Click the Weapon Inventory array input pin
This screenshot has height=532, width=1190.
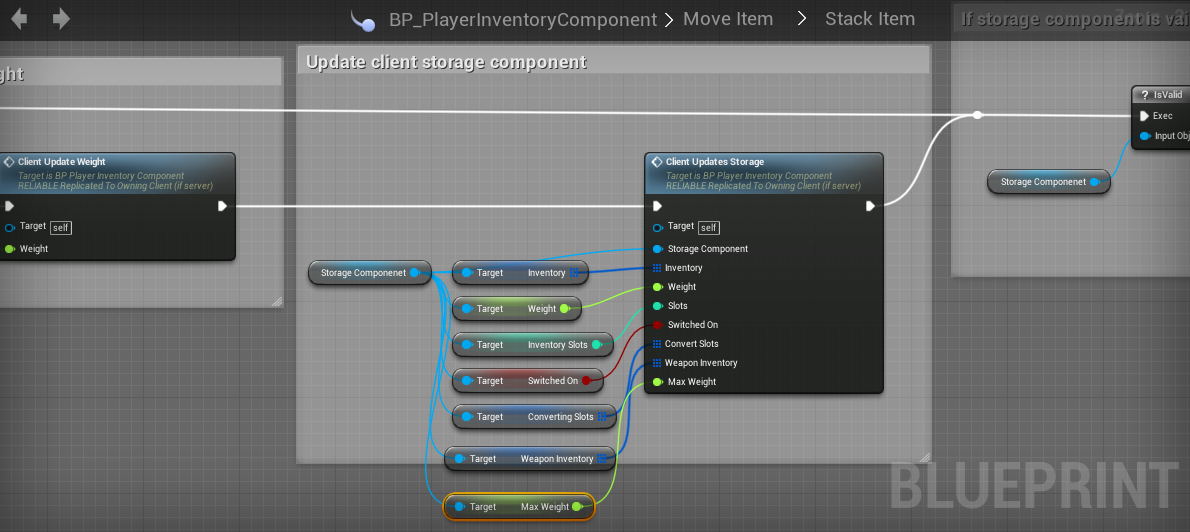point(657,363)
